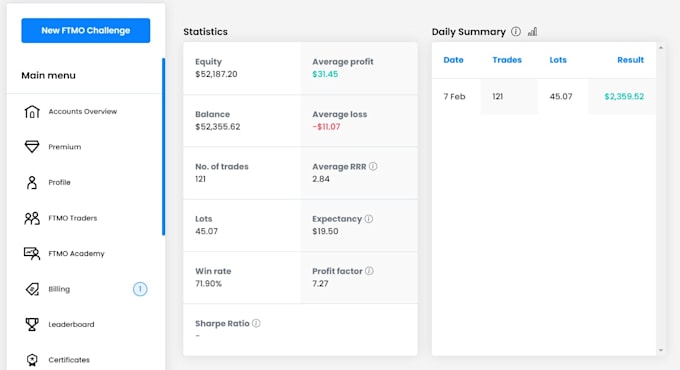
Task: Open the FTMO Academy icon
Action: (x=32, y=253)
